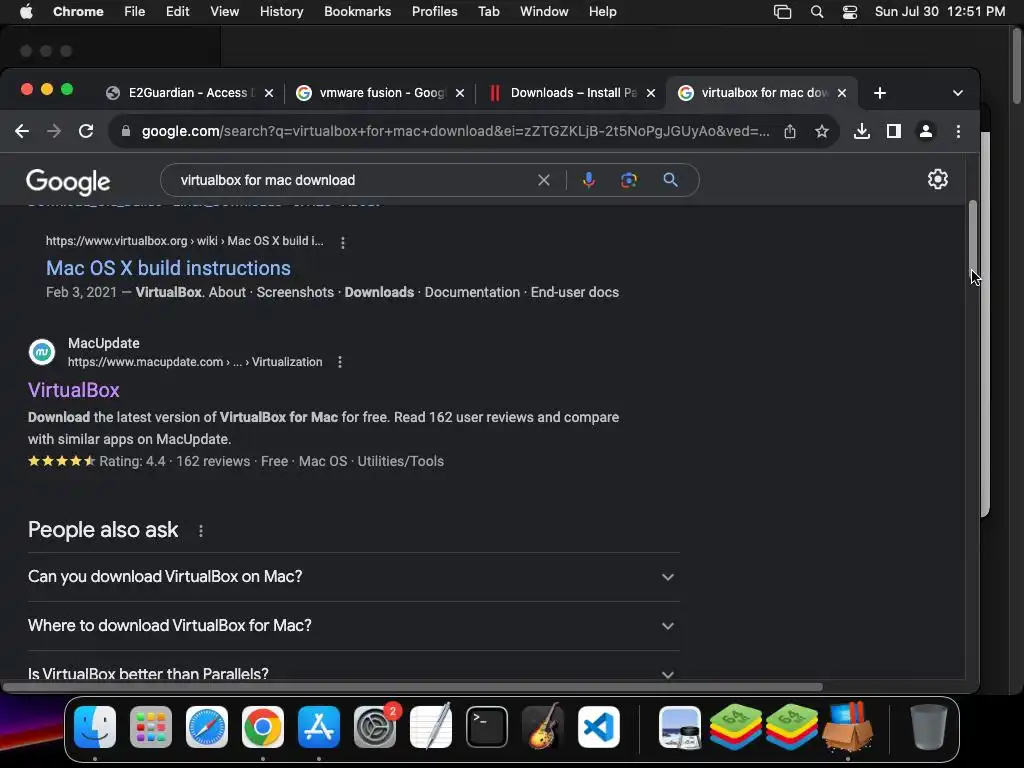Open the tab search dropdown arrow
1024x768 pixels.
957,93
